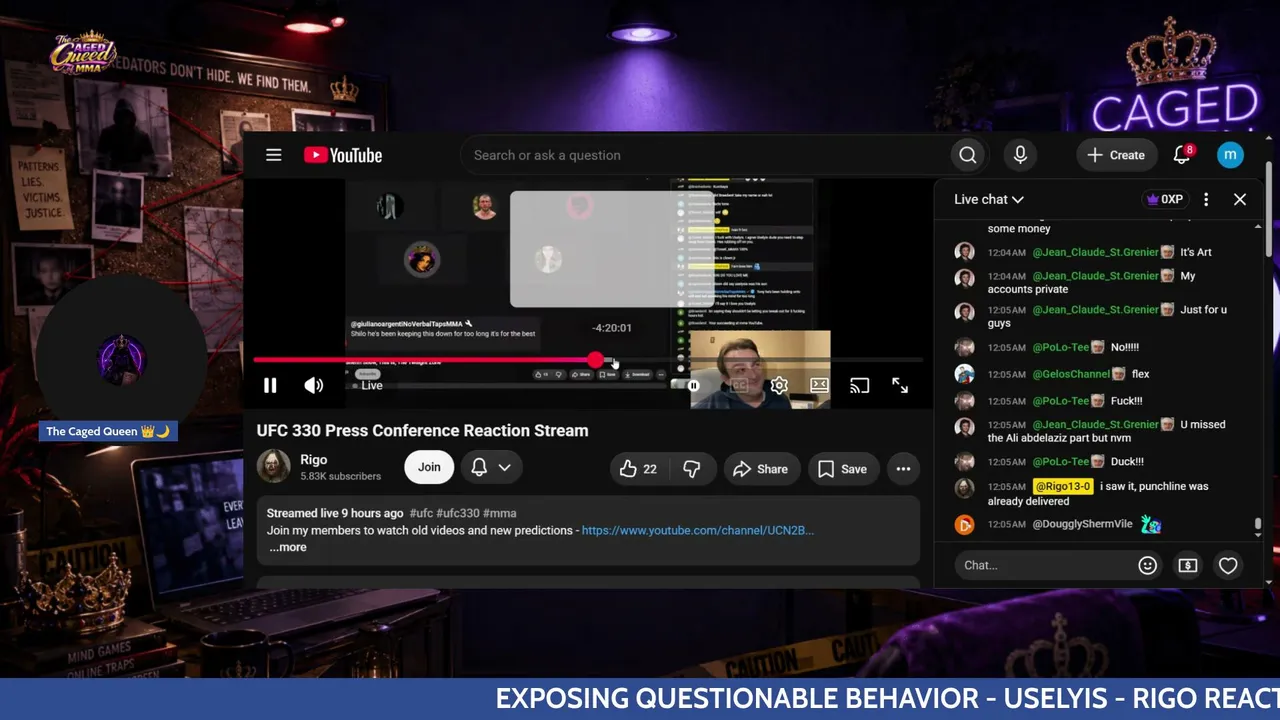Click the 0XP crown badge
This screenshot has height=720, width=1280.
(1165, 199)
